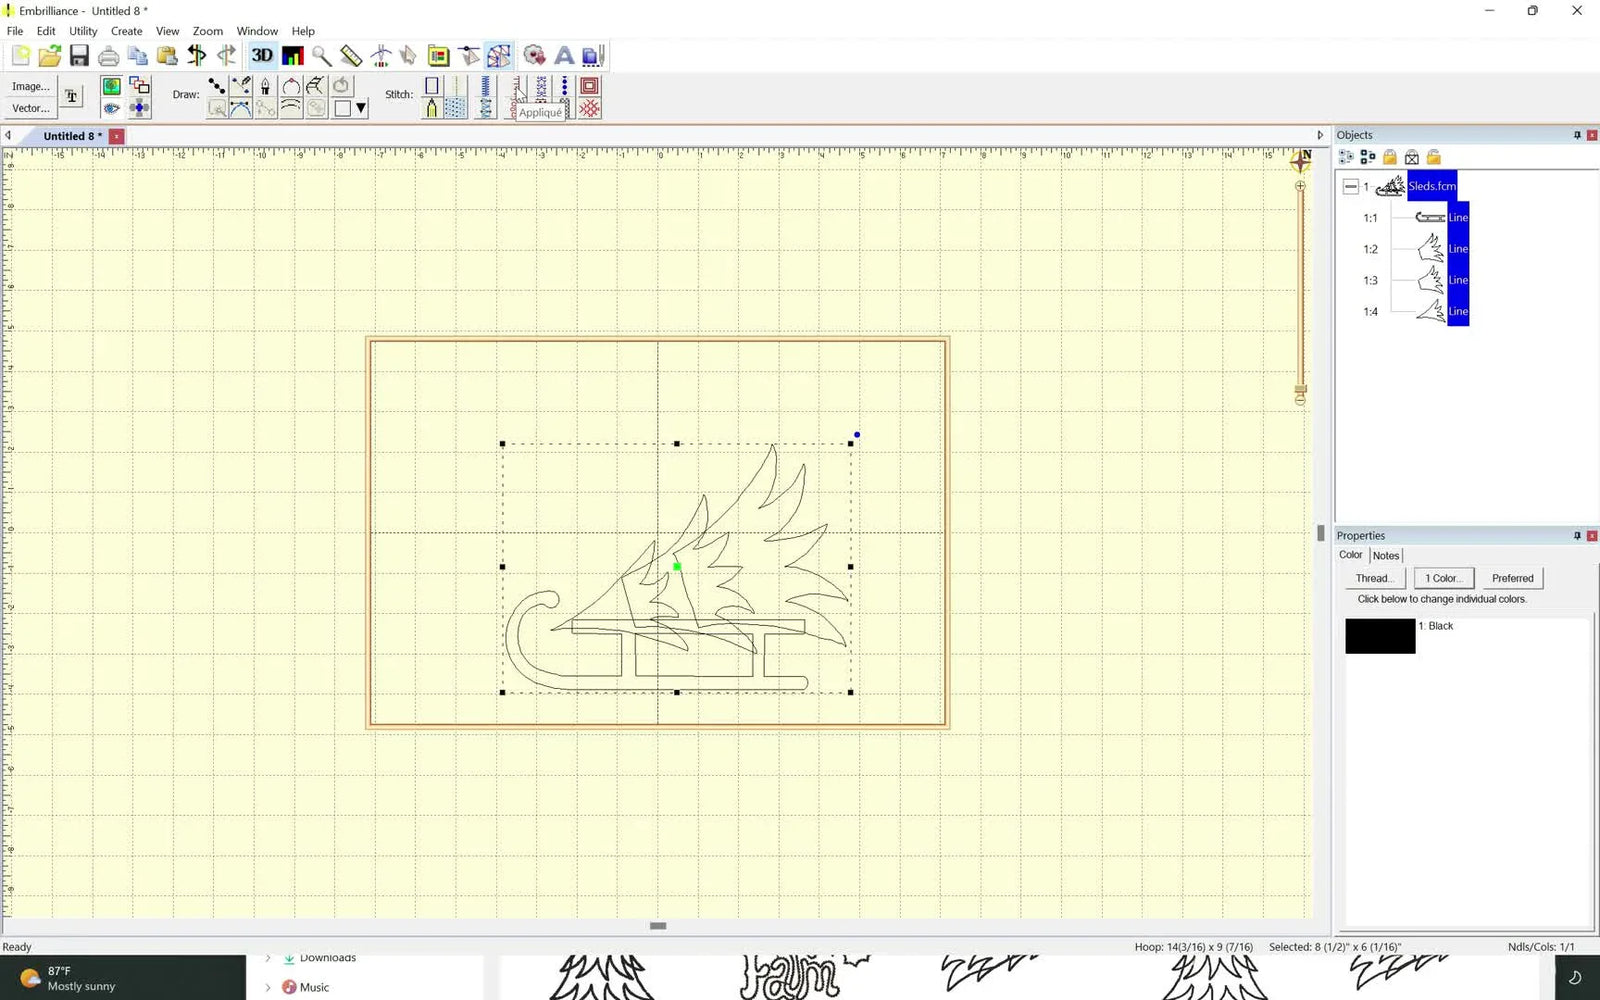Toggle vector visibility with the eye icon

click(111, 108)
